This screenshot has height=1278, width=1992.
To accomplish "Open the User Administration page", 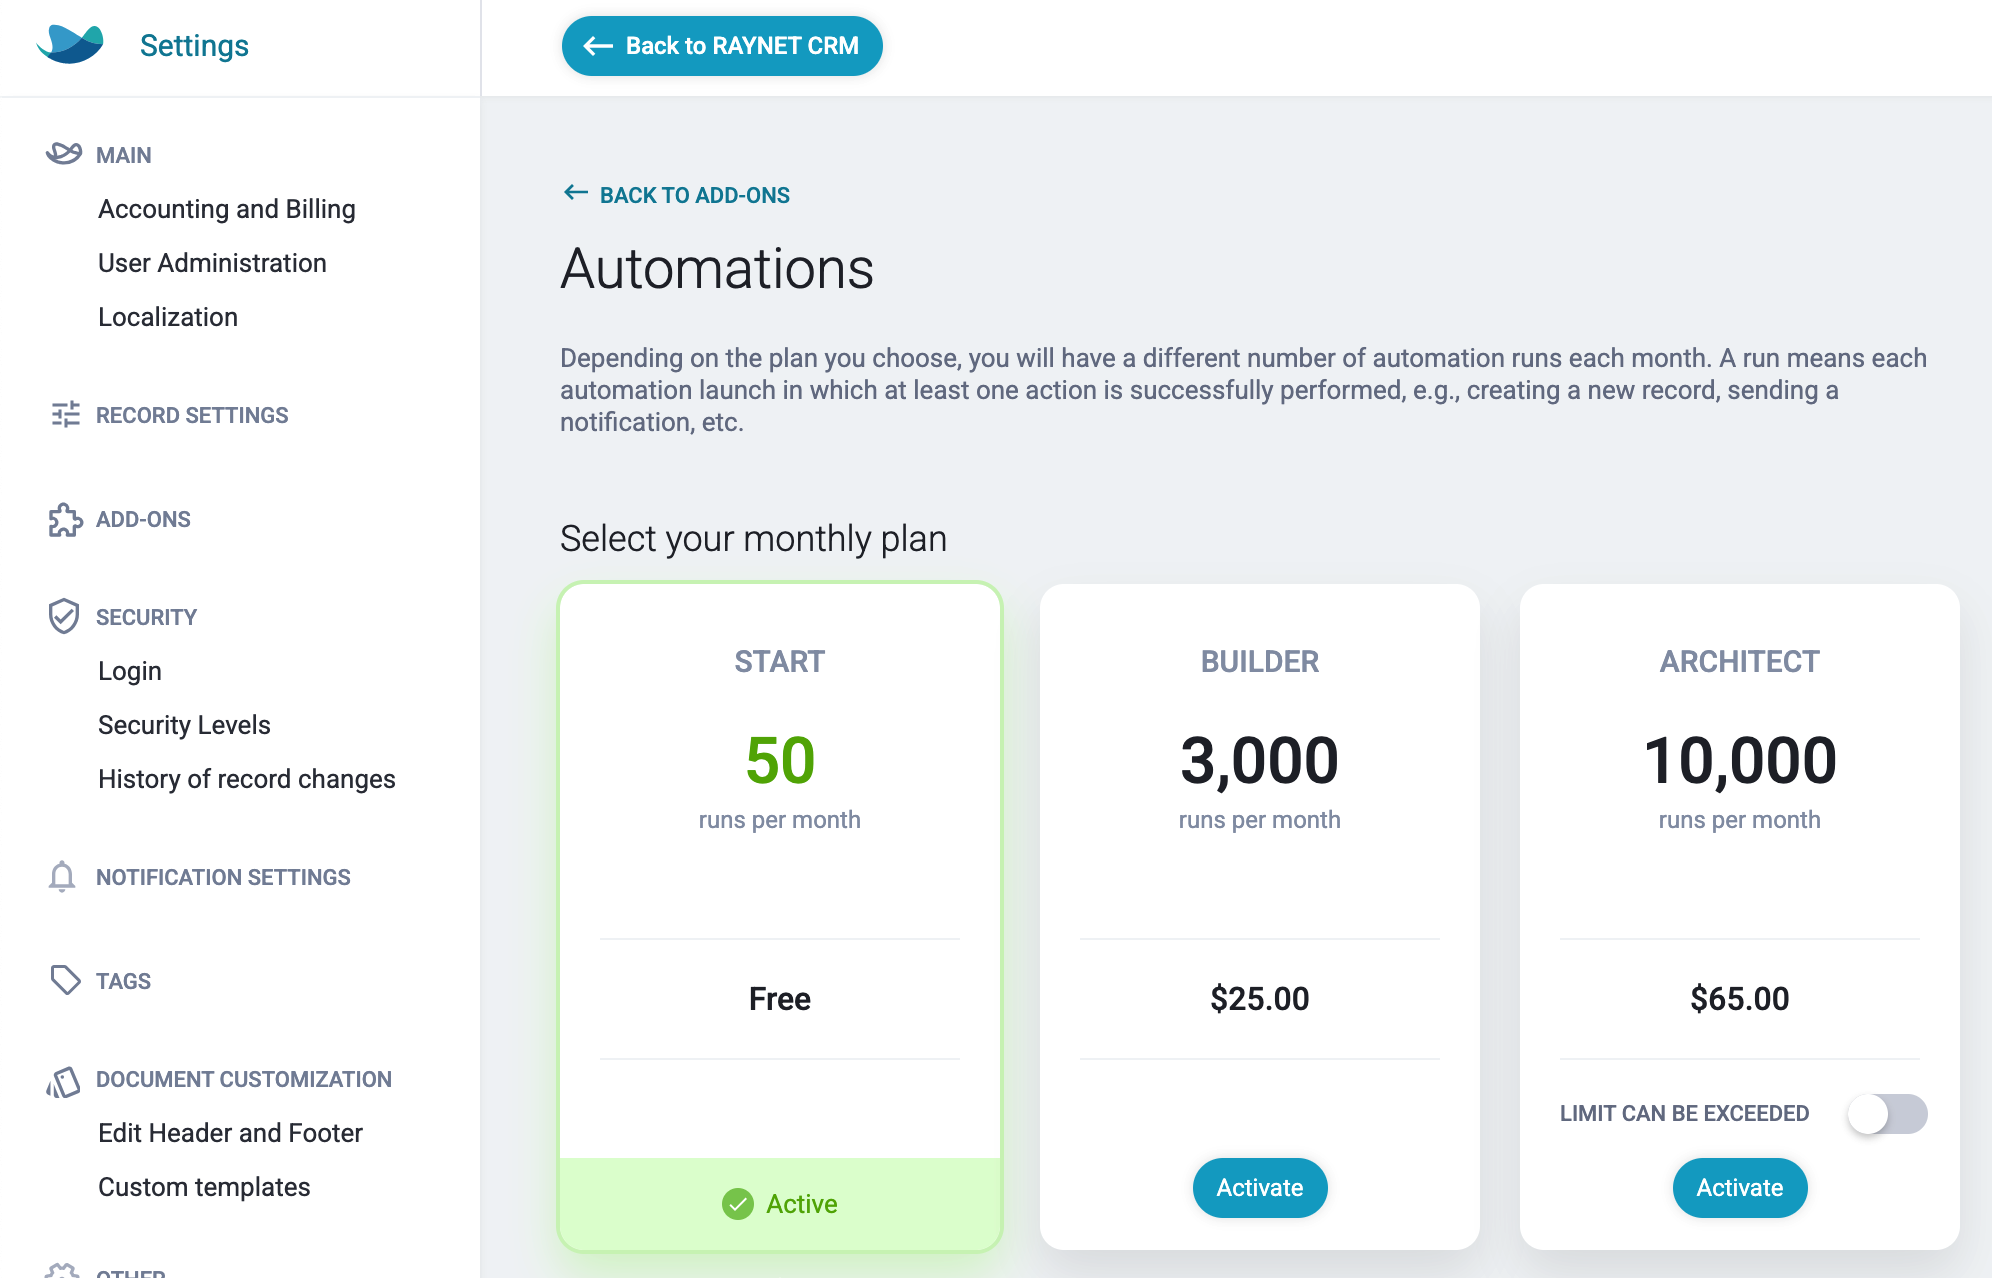I will coord(212,263).
